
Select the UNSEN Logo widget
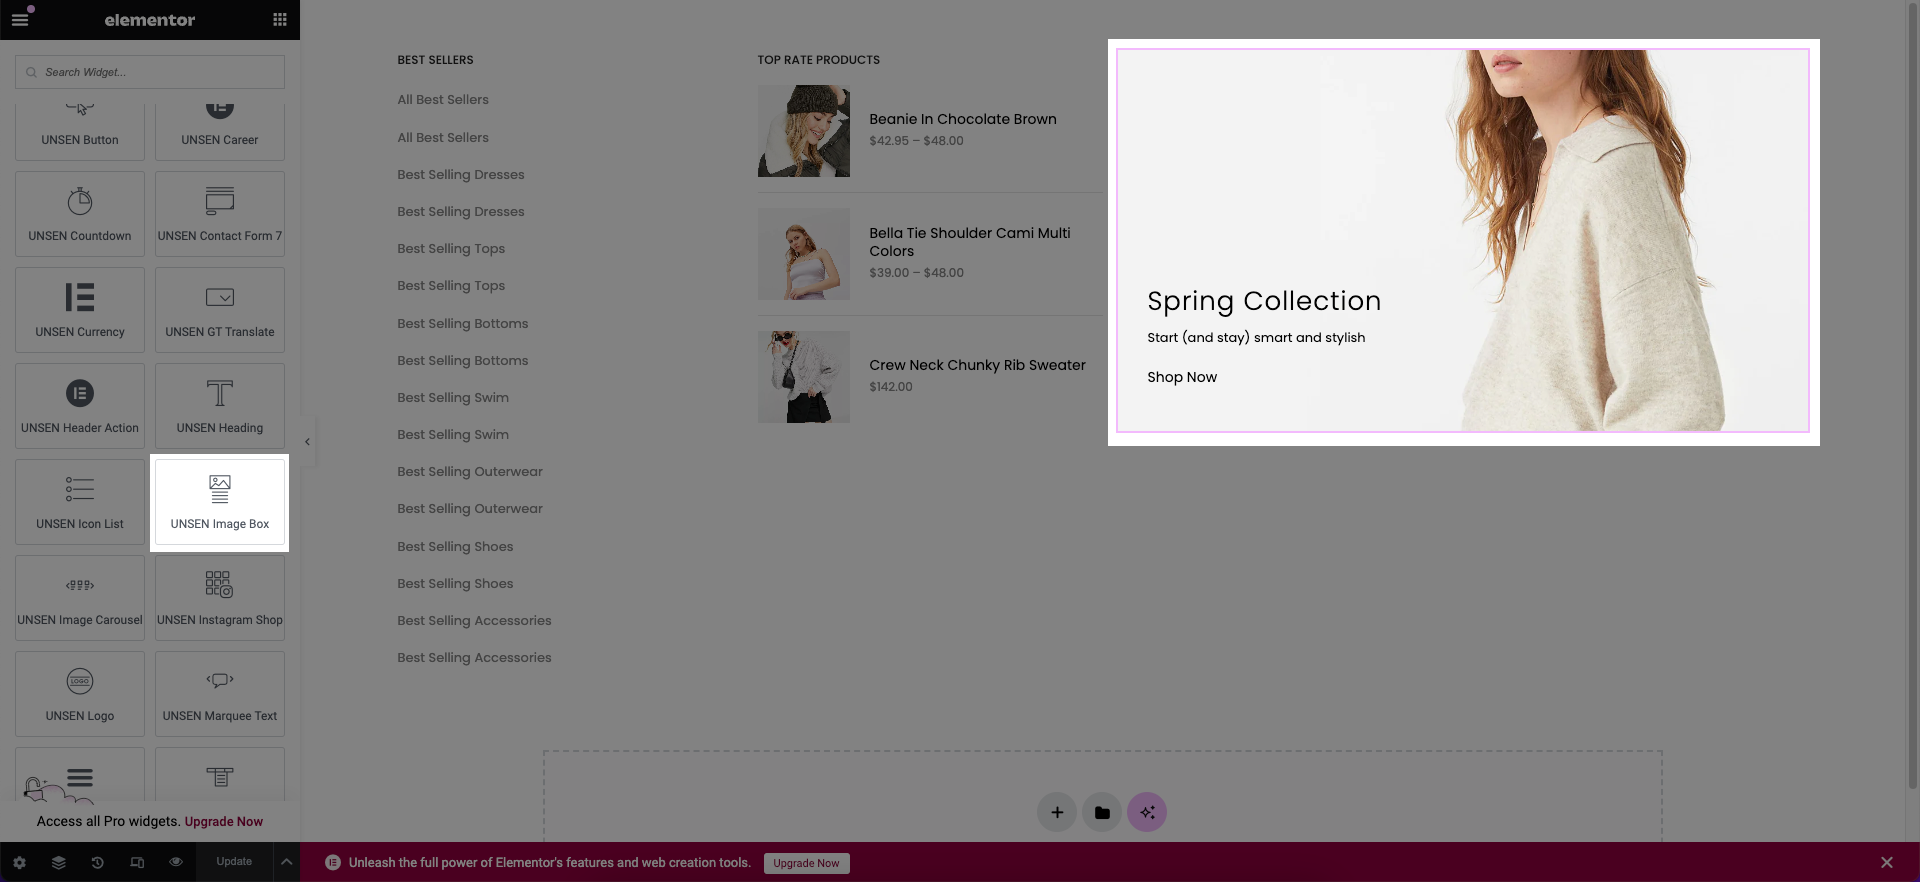tap(80, 694)
